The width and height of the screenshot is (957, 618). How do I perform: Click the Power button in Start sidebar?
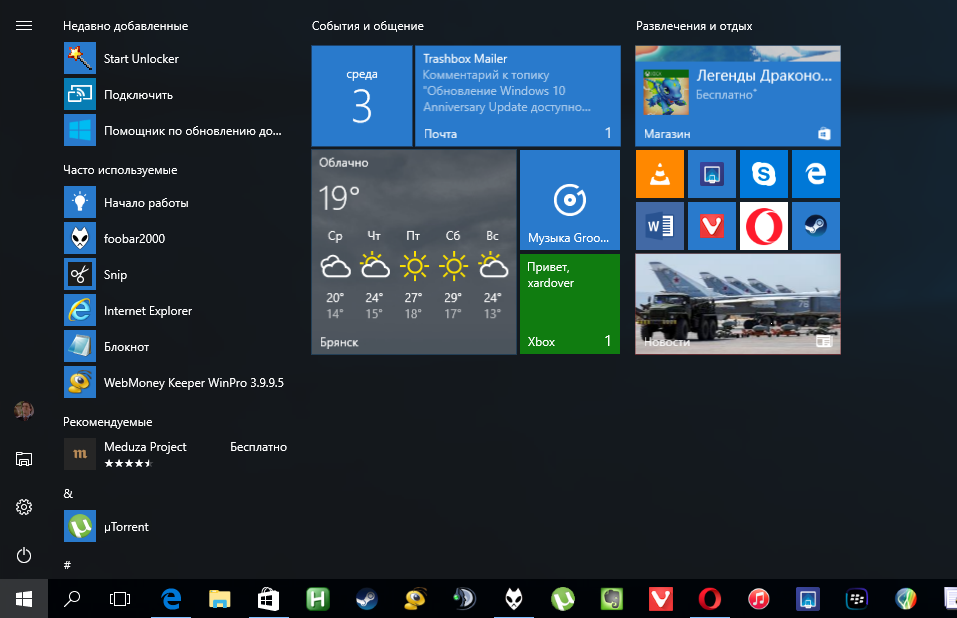click(x=24, y=555)
